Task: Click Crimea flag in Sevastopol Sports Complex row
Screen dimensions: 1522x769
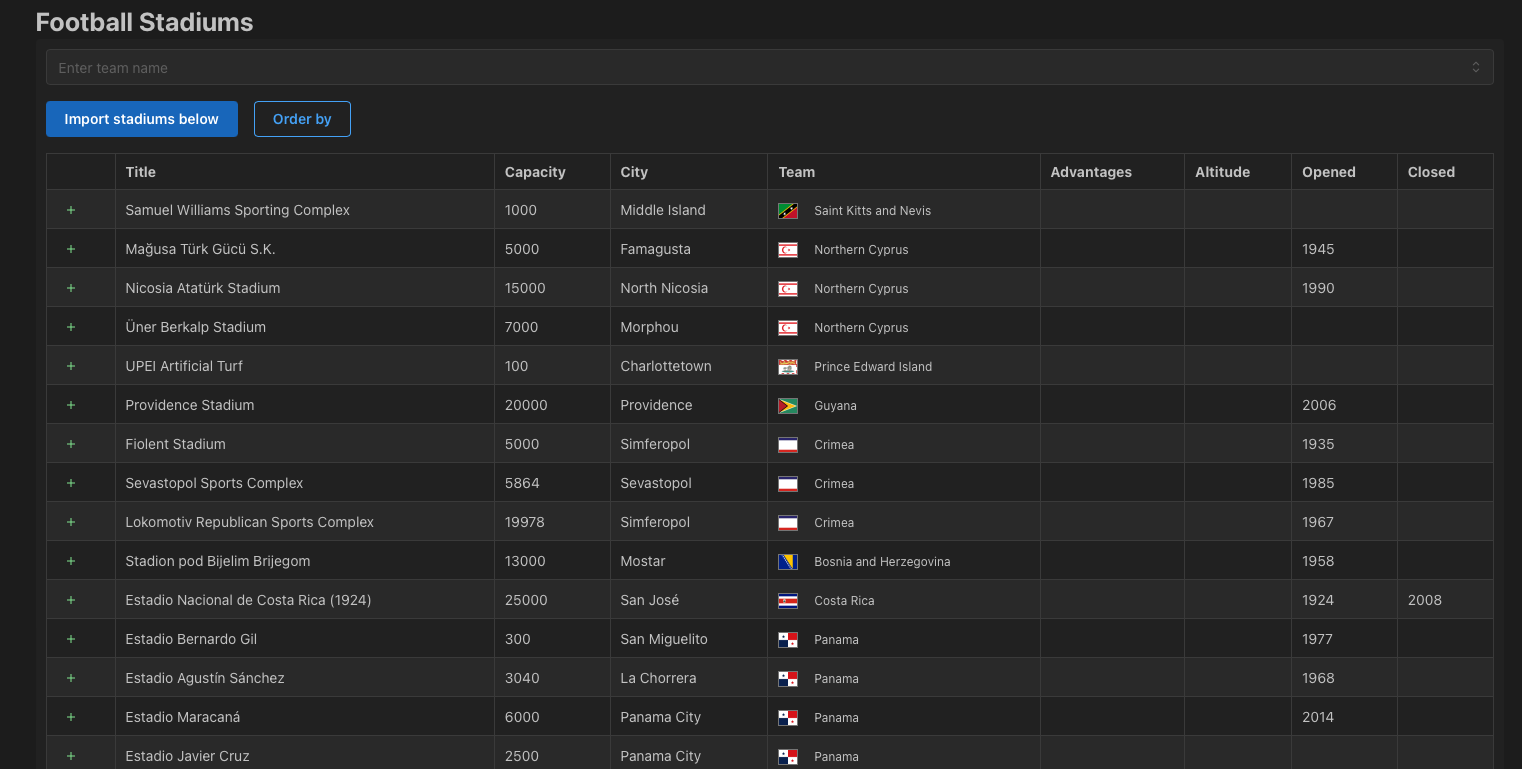Action: (788, 484)
